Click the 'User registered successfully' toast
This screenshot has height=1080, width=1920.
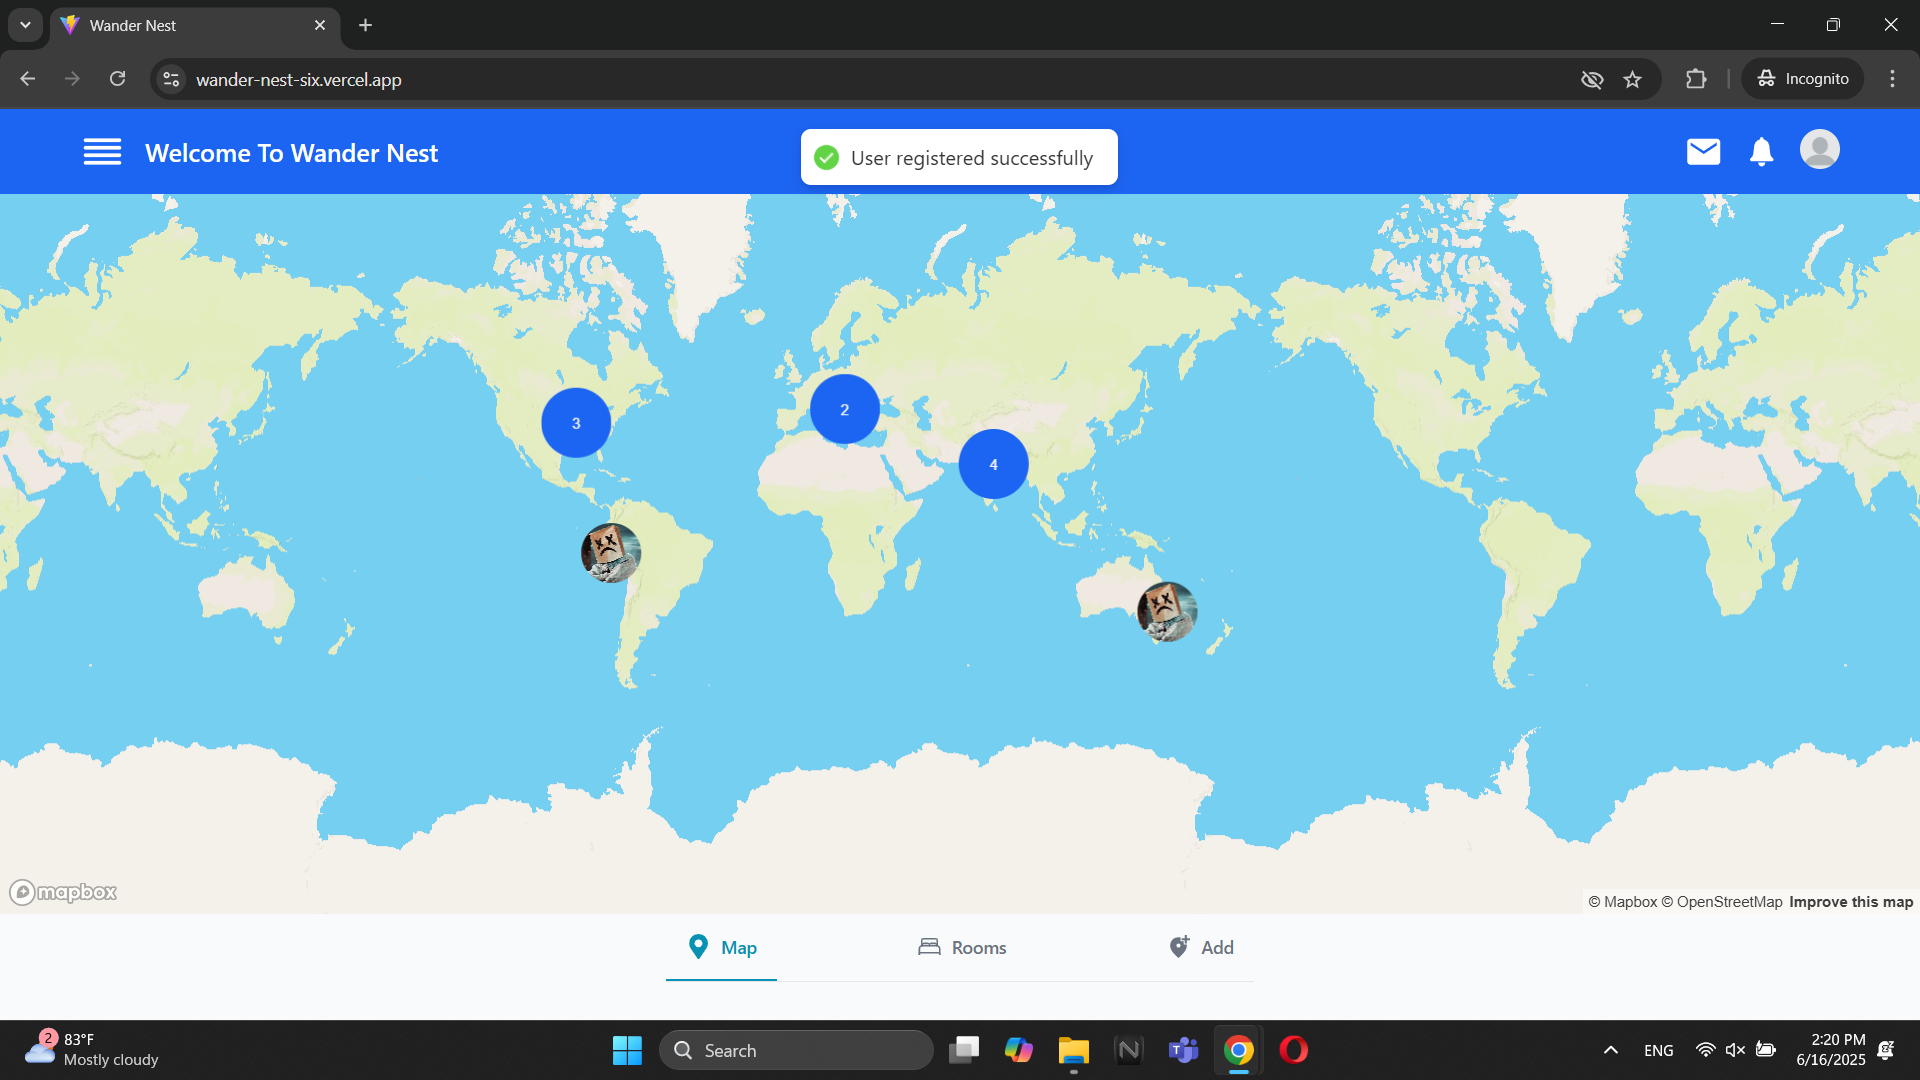pyautogui.click(x=959, y=157)
